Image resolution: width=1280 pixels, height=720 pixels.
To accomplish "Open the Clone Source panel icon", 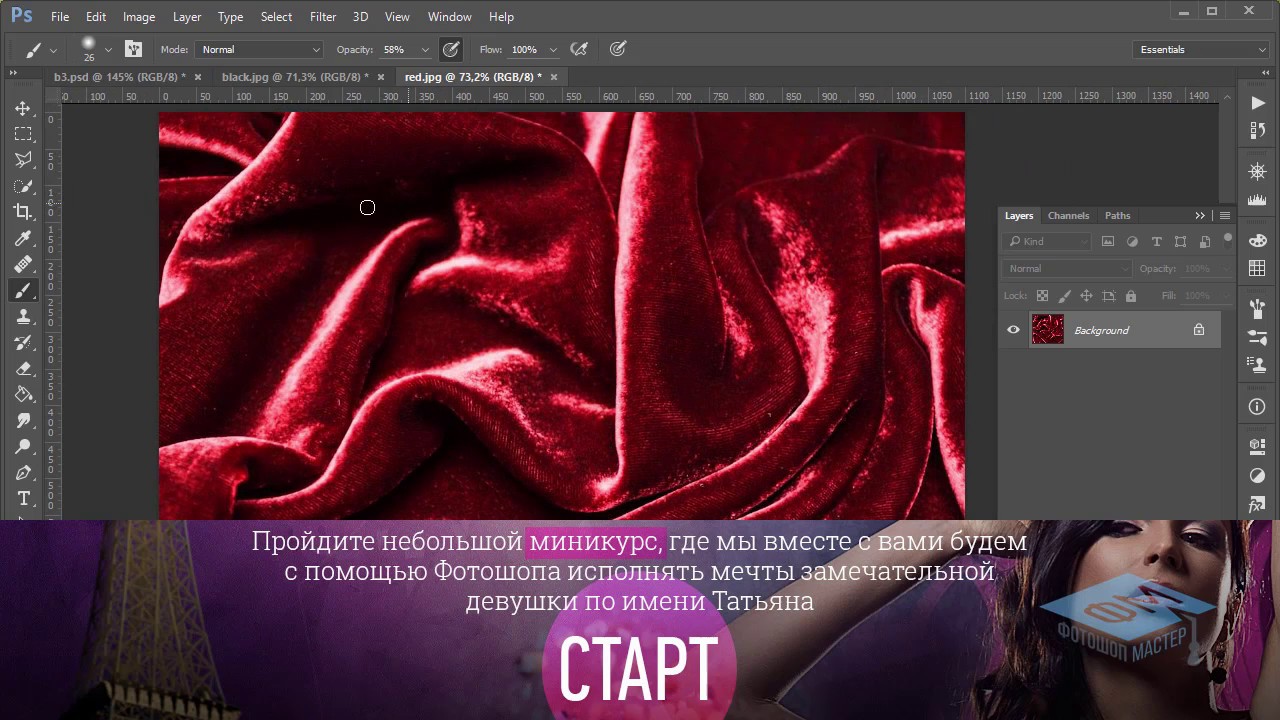I will tap(1257, 365).
